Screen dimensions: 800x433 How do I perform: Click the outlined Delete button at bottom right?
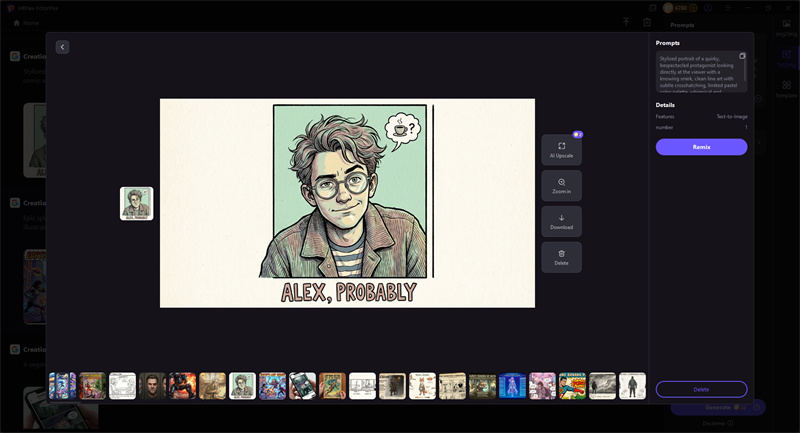[702, 389]
